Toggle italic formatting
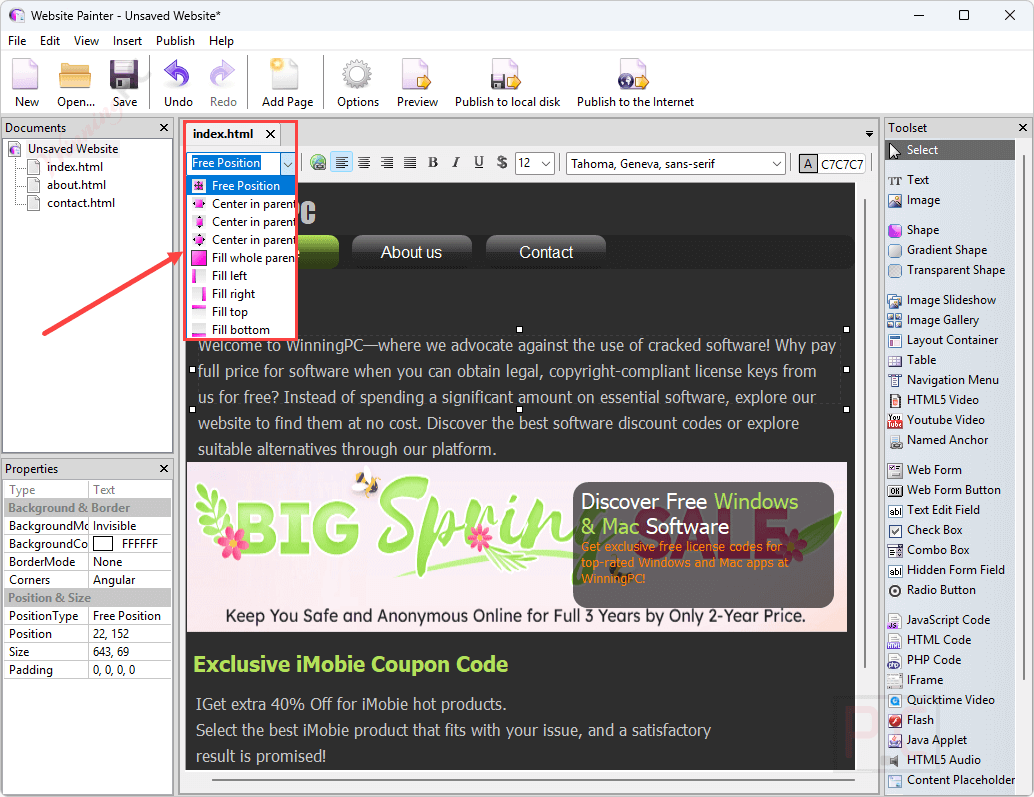The image size is (1034, 797). tap(456, 163)
